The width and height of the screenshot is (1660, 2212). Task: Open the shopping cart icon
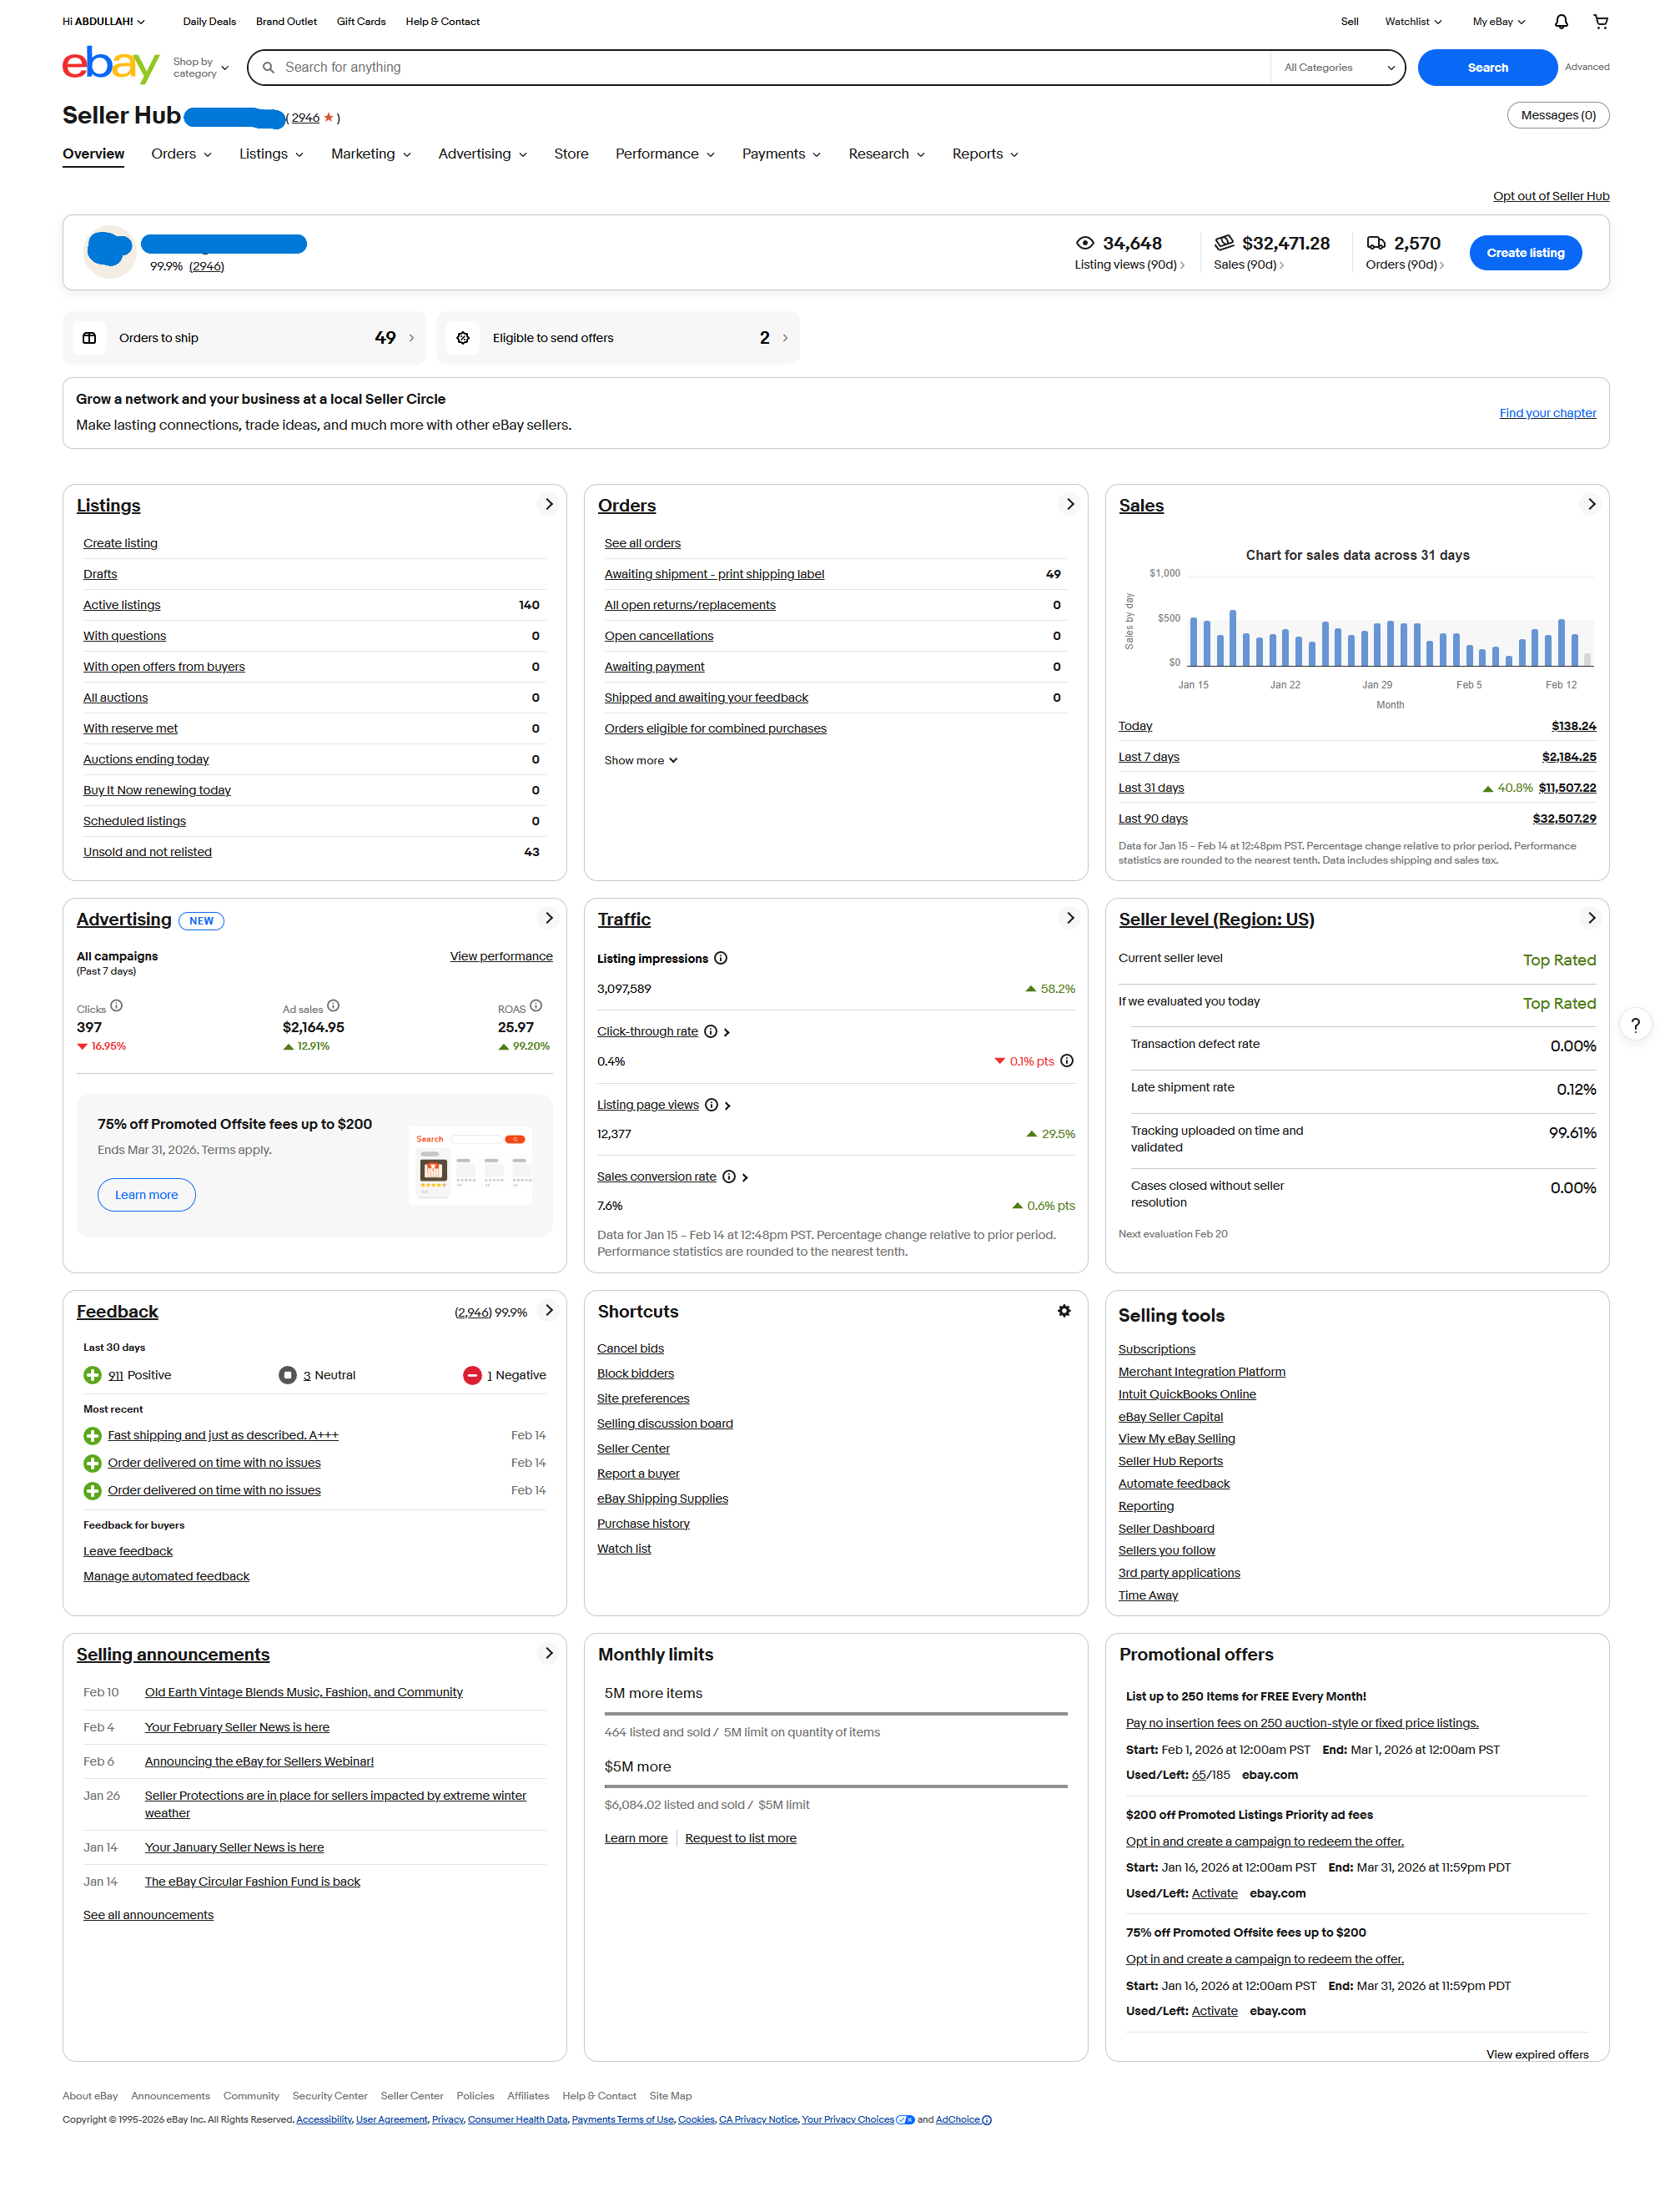pyautogui.click(x=1600, y=21)
